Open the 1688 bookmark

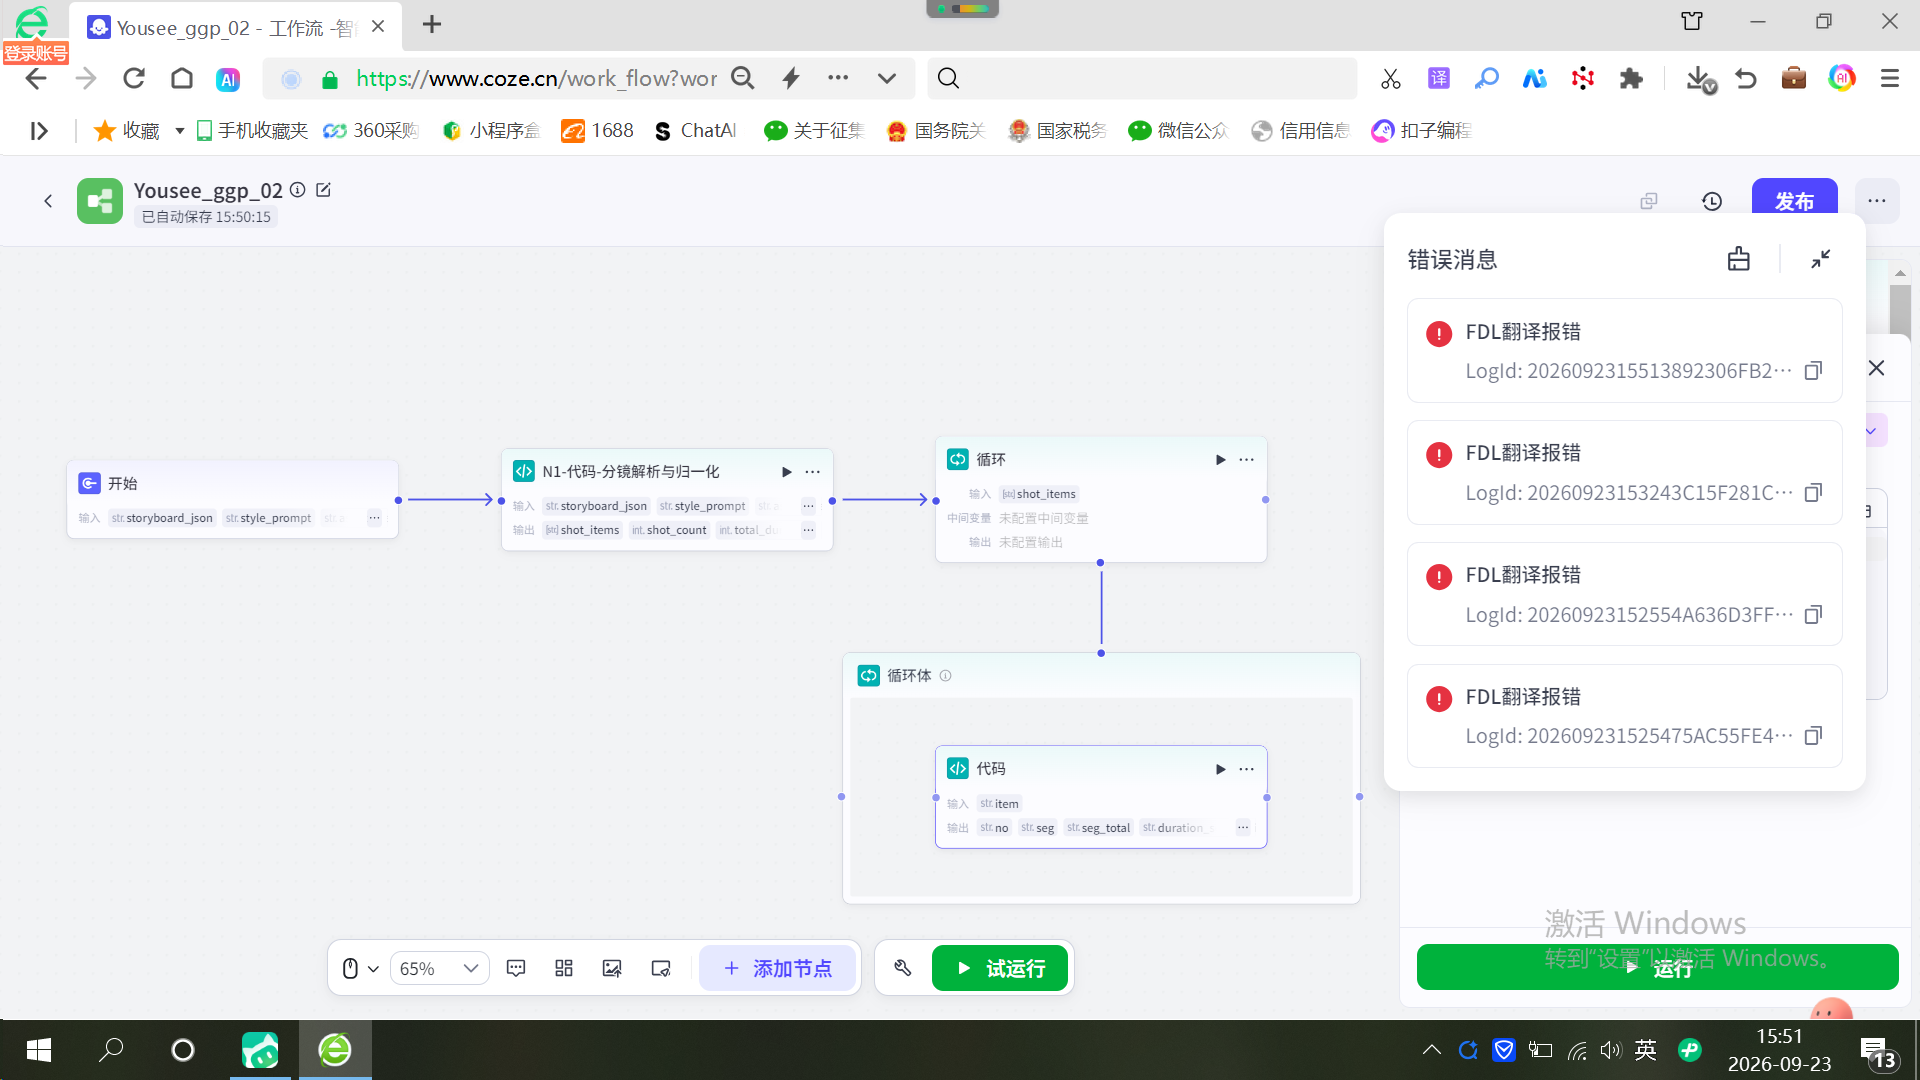click(598, 131)
